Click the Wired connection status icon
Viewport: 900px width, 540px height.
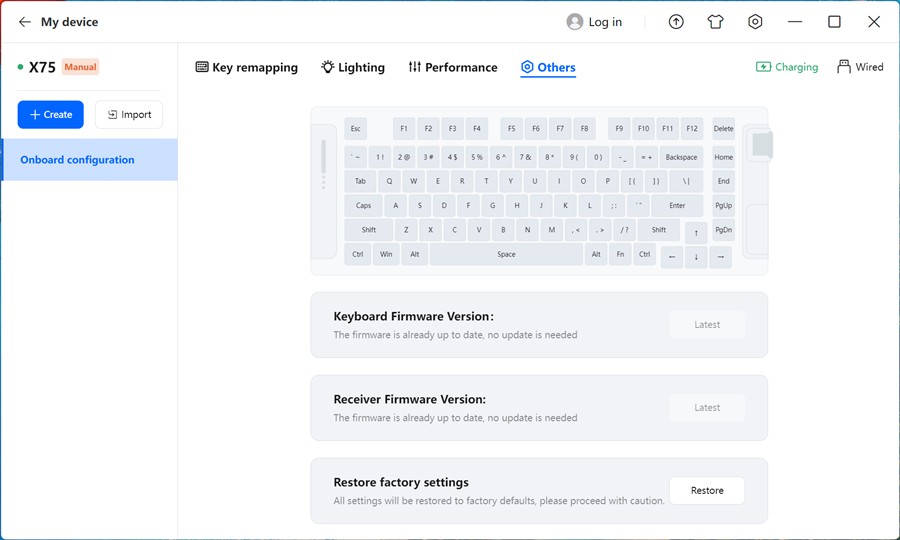pos(860,67)
